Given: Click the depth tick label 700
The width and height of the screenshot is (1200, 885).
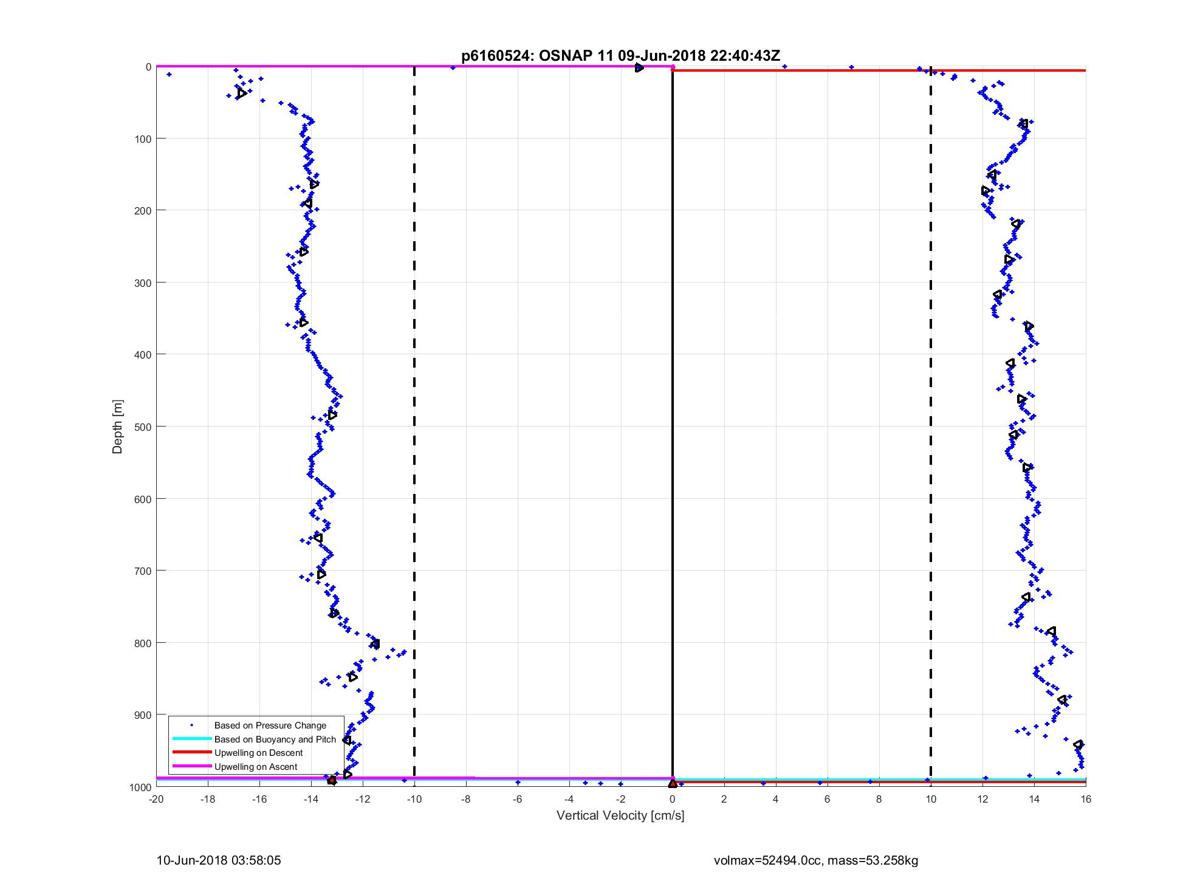Looking at the screenshot, I should (x=141, y=571).
